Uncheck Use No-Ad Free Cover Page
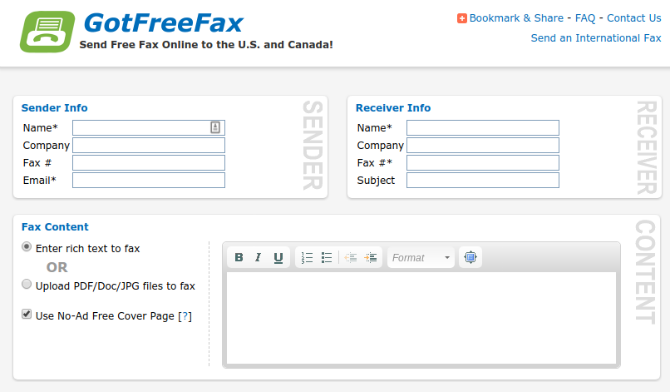This screenshot has height=392, width=670. [26, 315]
